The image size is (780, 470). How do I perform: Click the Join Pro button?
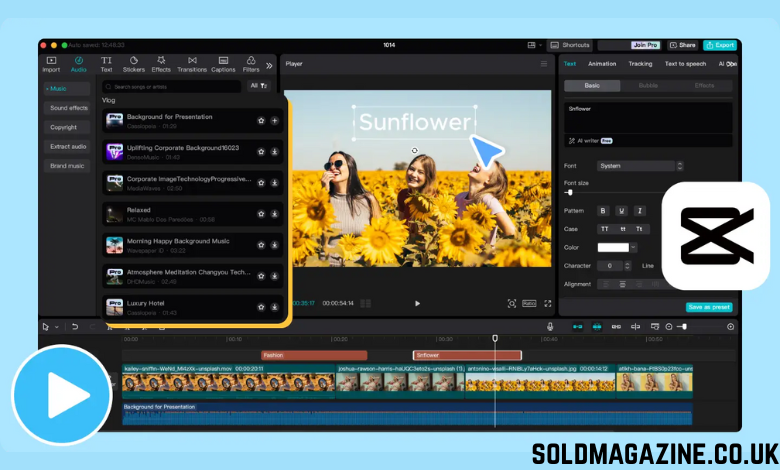click(x=645, y=45)
